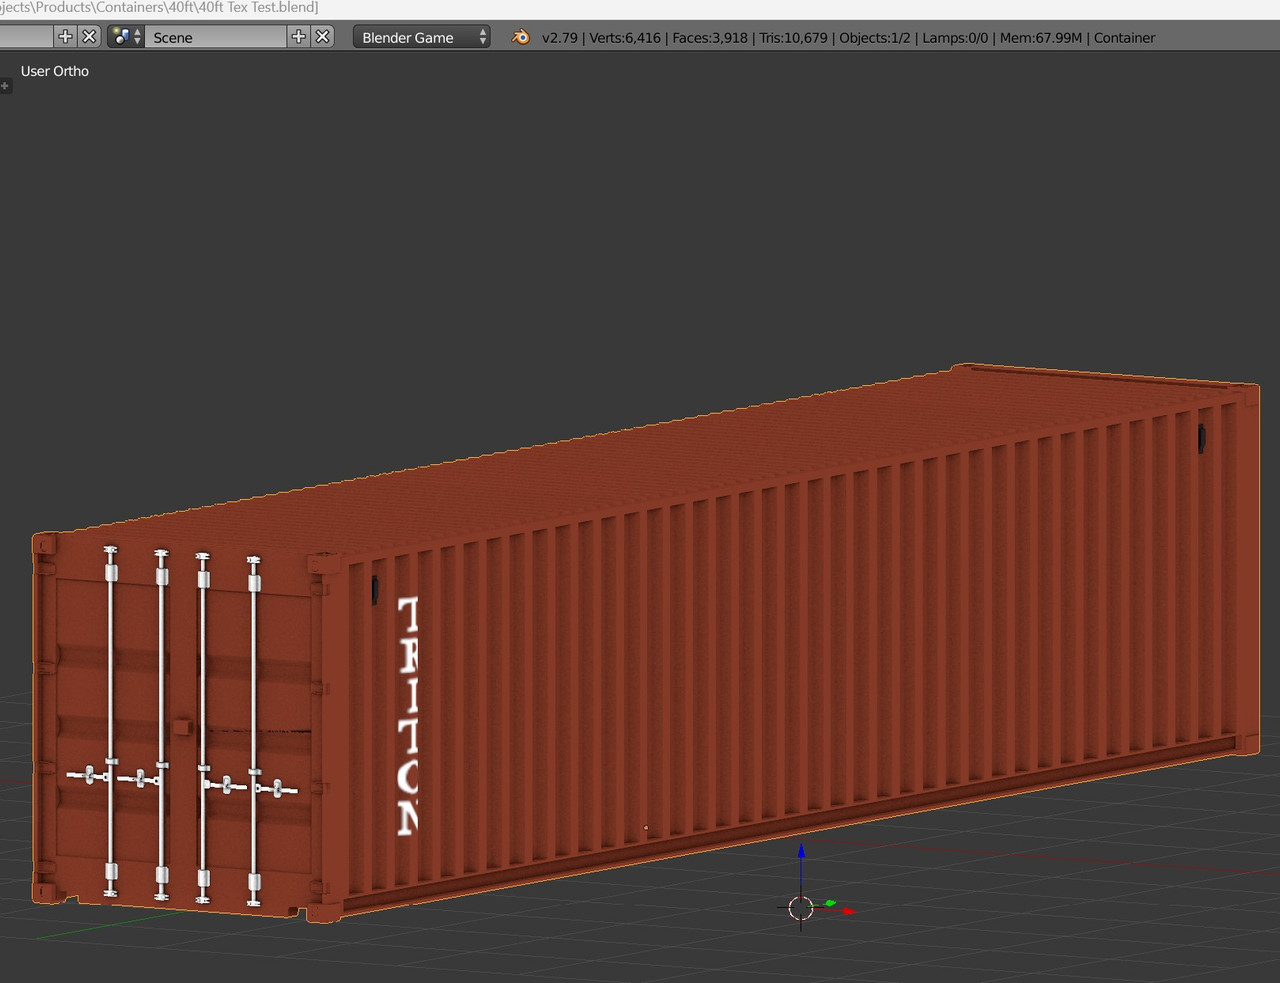Image resolution: width=1280 pixels, height=983 pixels.
Task: Click the Container object name in header
Action: [x=1124, y=38]
